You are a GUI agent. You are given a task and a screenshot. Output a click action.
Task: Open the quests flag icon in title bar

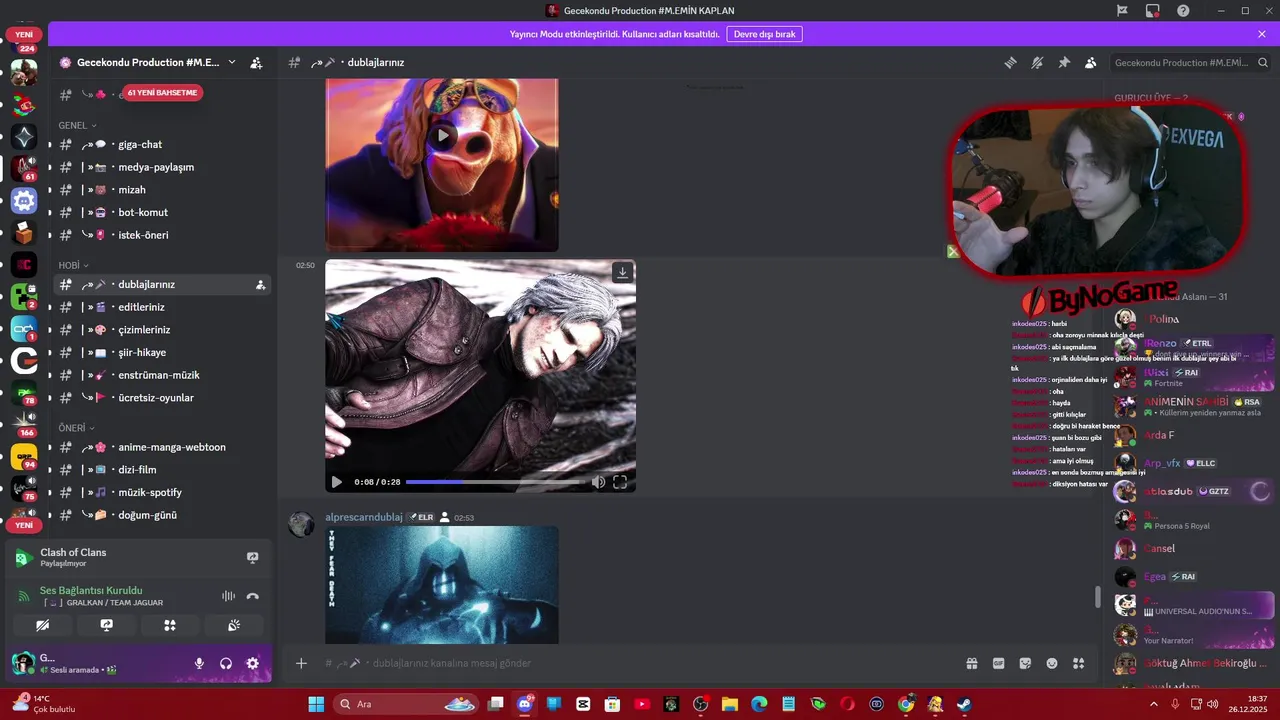point(1122,10)
